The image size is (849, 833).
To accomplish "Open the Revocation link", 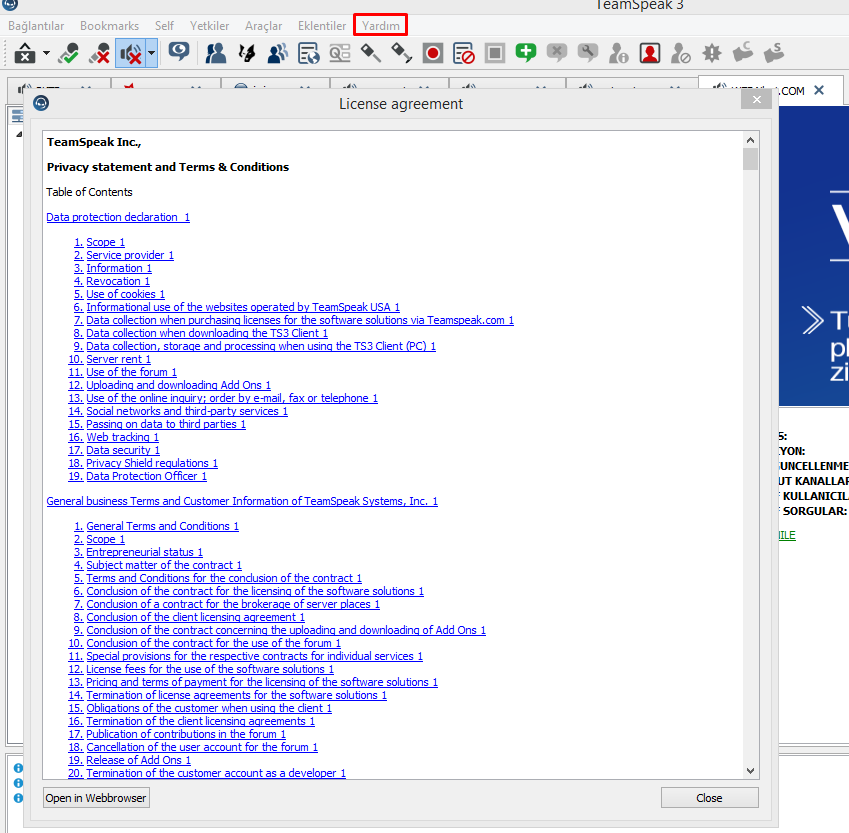I will [118, 281].
